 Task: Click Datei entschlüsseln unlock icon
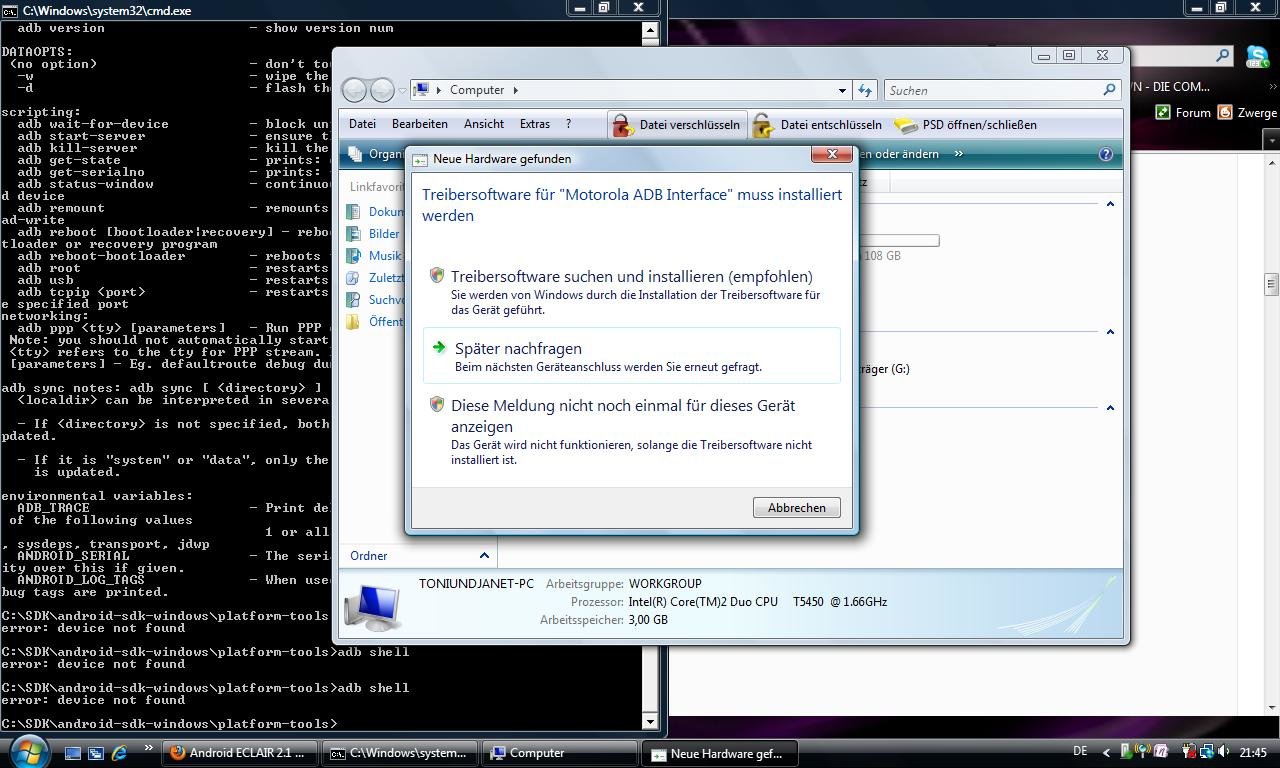763,125
